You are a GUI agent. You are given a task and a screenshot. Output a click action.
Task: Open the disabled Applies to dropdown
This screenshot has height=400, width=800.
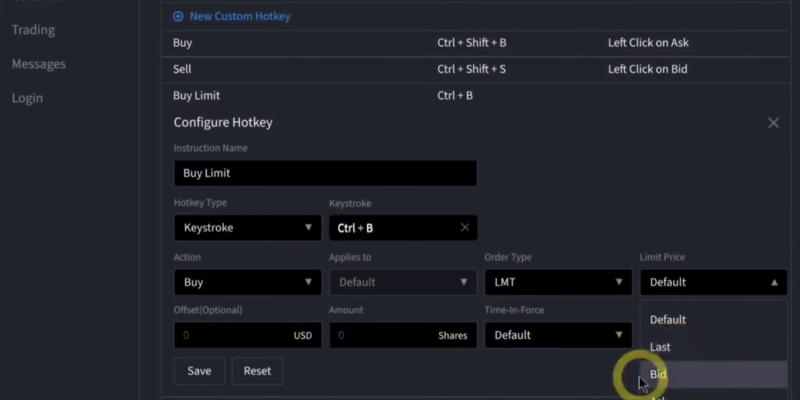[402, 282]
